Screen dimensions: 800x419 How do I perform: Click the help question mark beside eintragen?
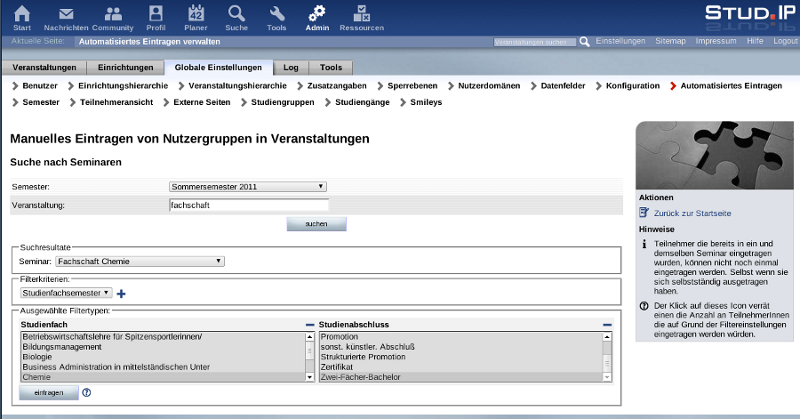point(86,393)
